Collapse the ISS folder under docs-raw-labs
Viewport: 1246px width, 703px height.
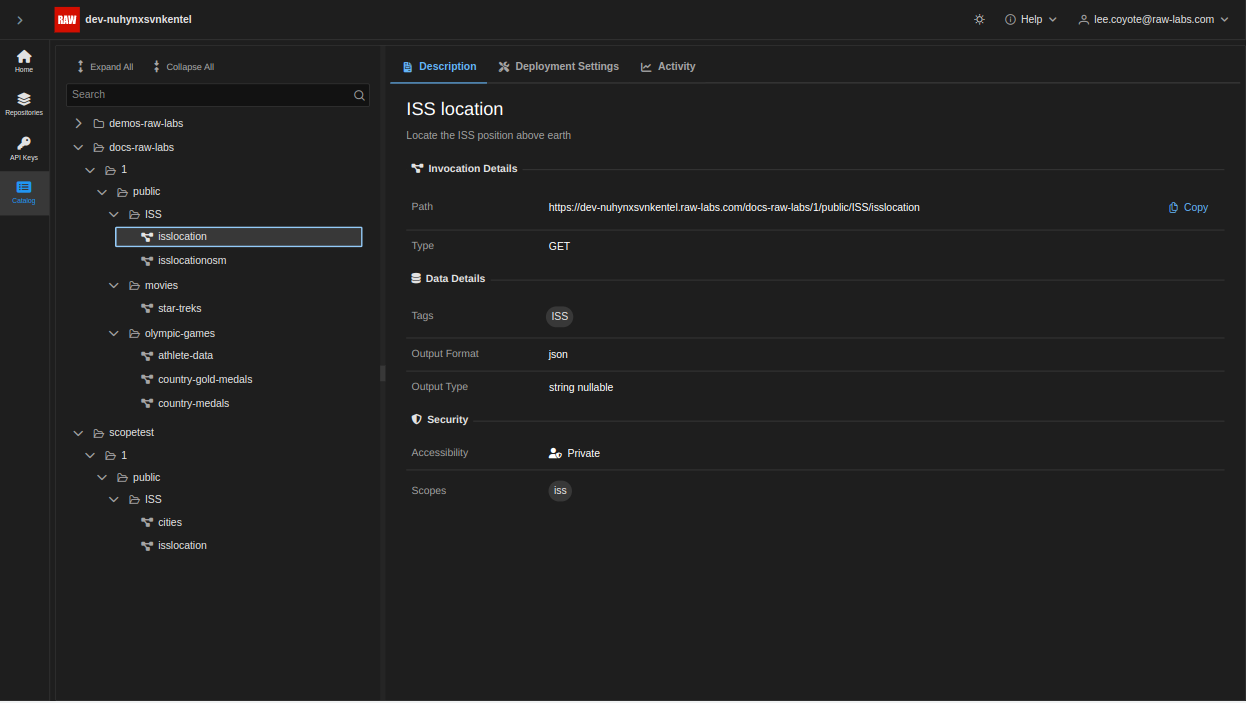click(x=114, y=215)
